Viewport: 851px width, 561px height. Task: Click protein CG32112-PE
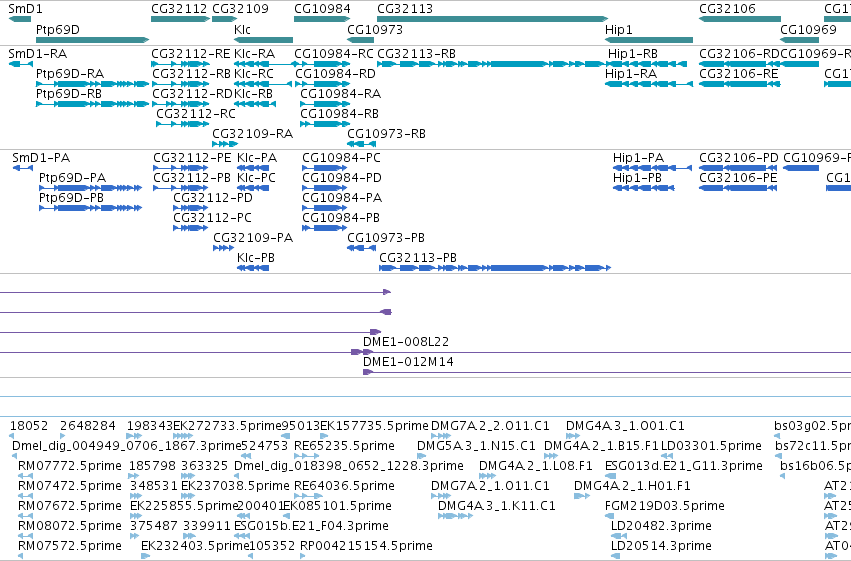point(192,158)
